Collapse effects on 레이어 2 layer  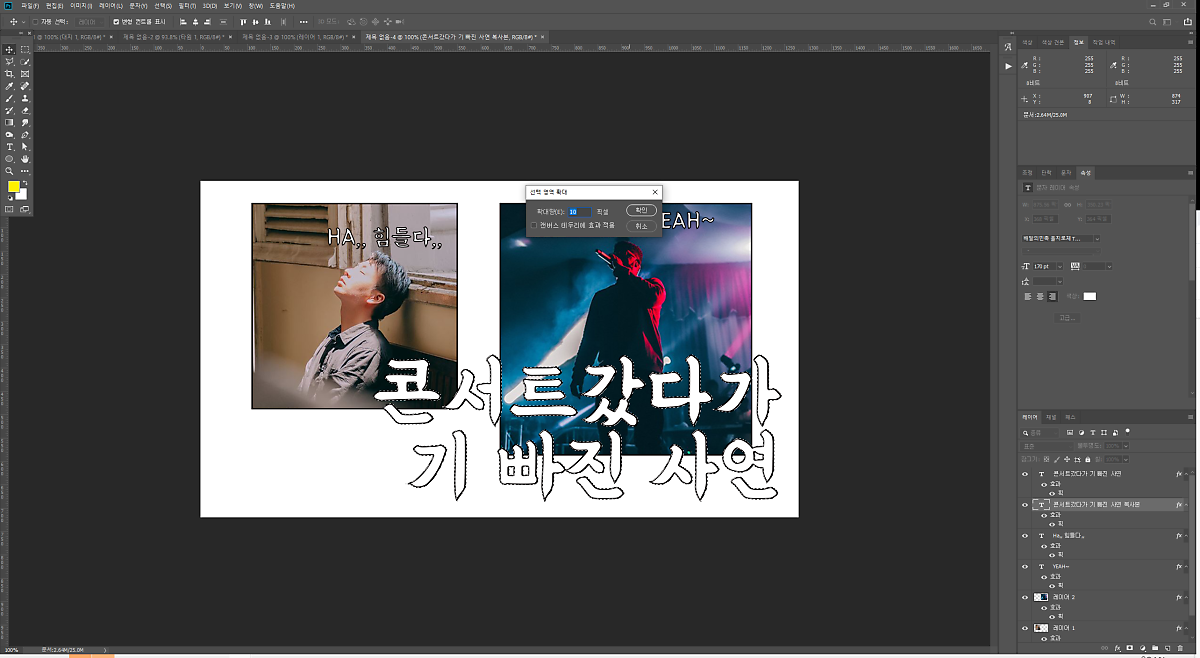(x=1184, y=597)
